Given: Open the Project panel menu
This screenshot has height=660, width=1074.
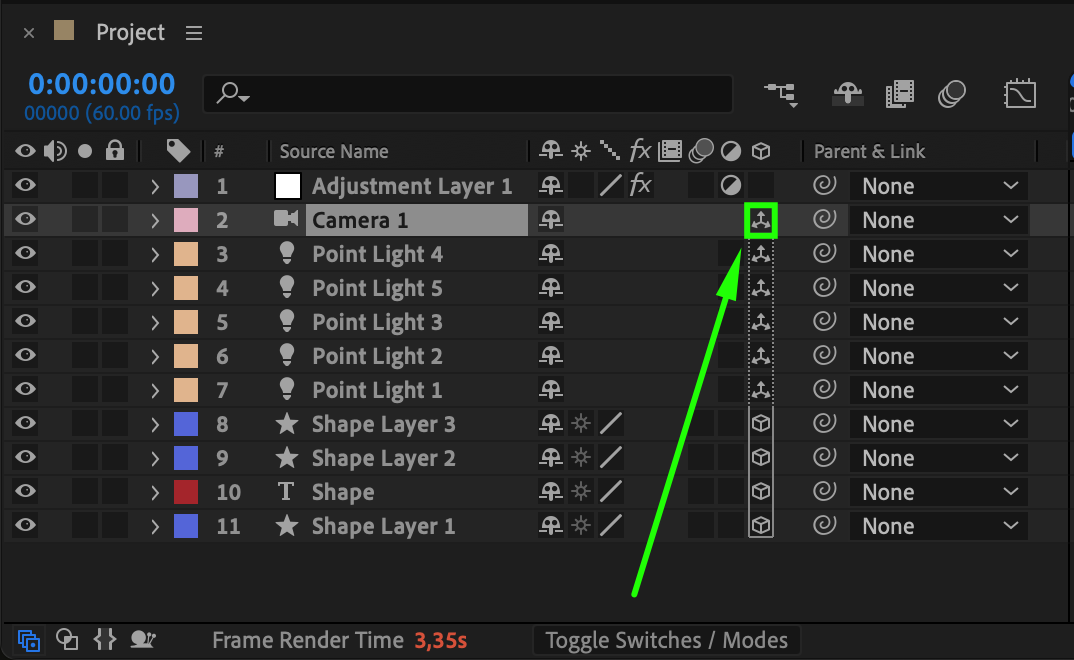Looking at the screenshot, I should (x=194, y=33).
